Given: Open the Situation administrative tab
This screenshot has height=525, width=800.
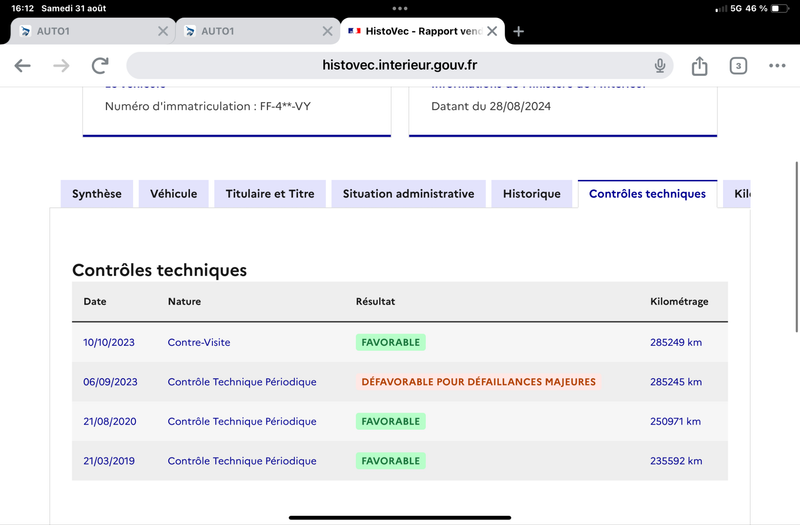Looking at the screenshot, I should [x=409, y=194].
